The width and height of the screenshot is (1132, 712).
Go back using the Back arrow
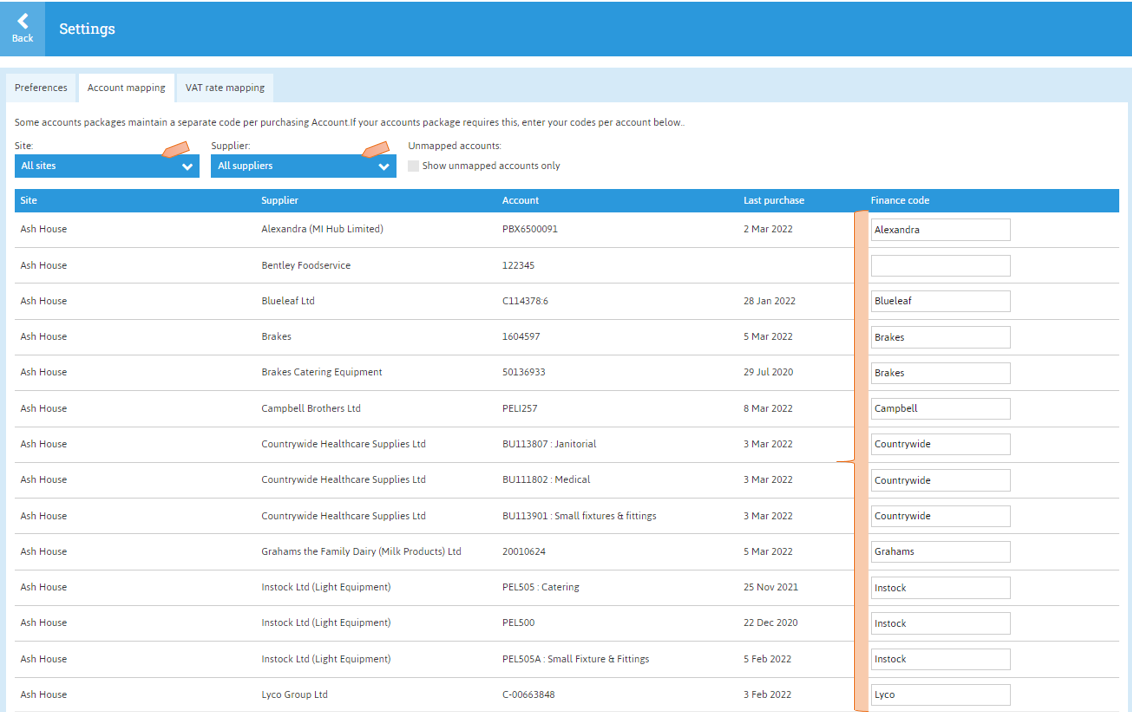(x=22, y=28)
